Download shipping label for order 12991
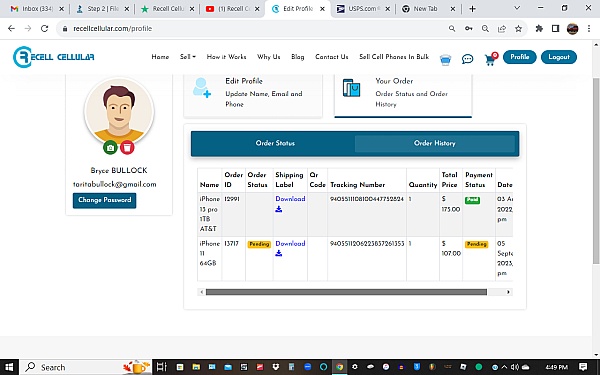 (x=290, y=199)
